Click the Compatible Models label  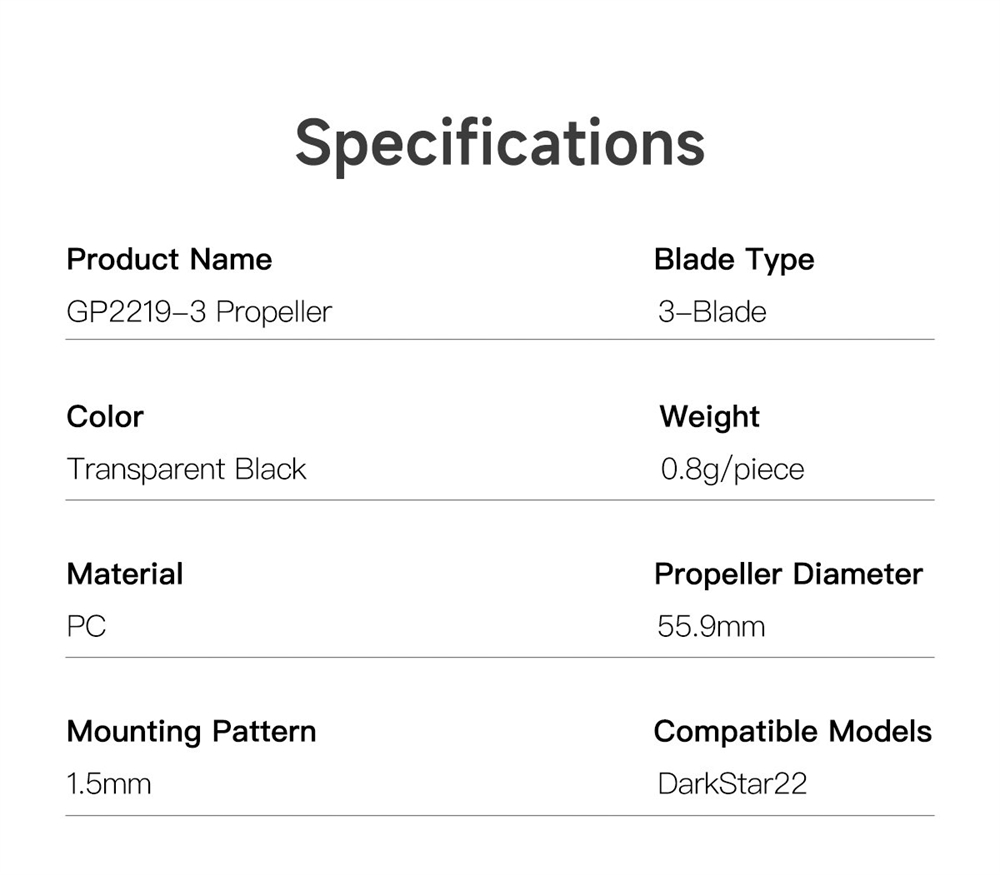point(792,731)
